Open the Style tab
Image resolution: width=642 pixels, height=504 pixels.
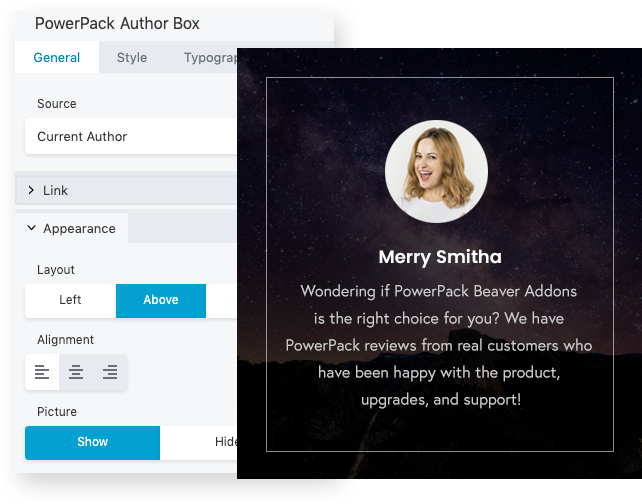tap(132, 57)
